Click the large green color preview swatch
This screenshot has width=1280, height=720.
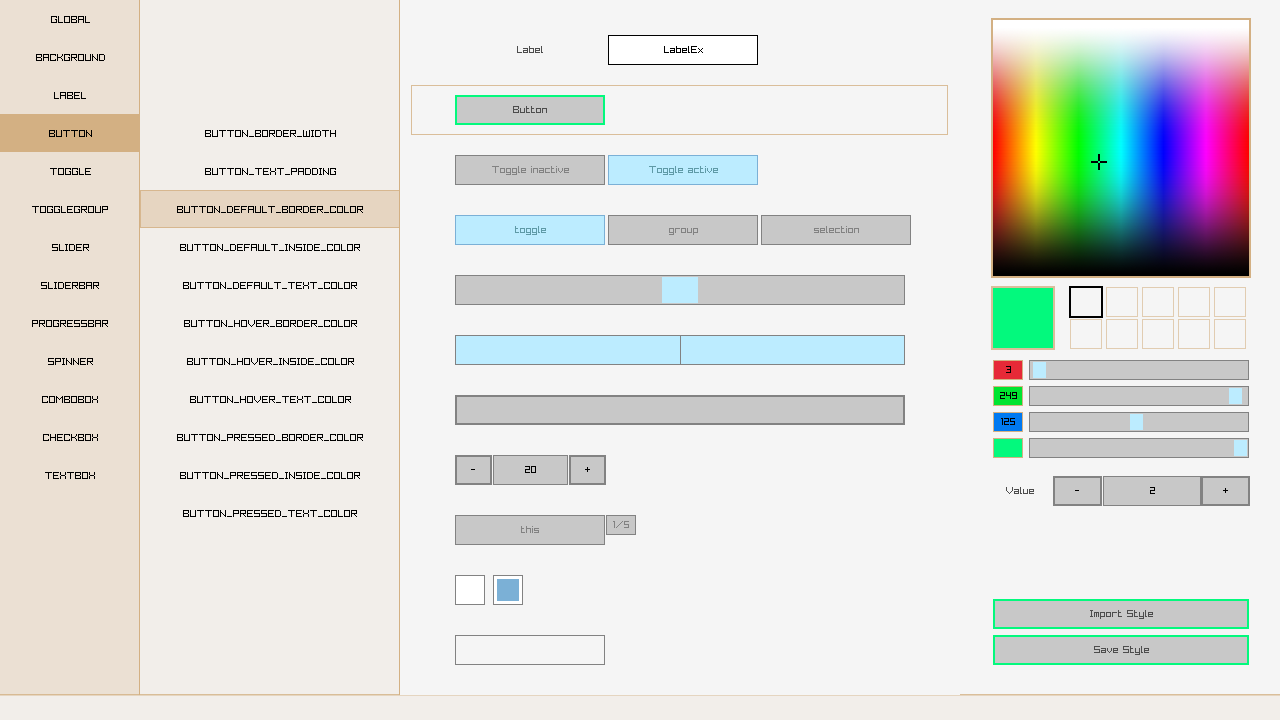point(1023,318)
